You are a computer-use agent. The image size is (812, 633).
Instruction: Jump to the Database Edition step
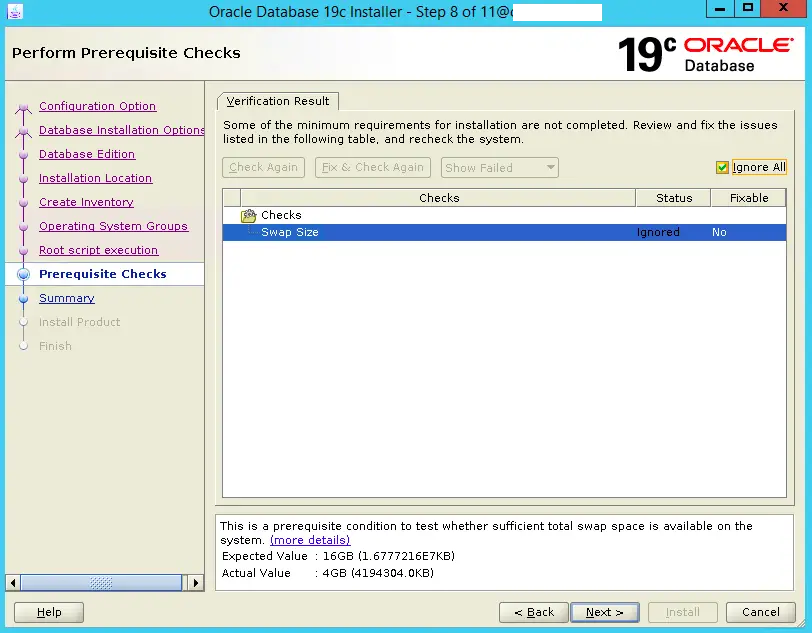[x=87, y=154]
